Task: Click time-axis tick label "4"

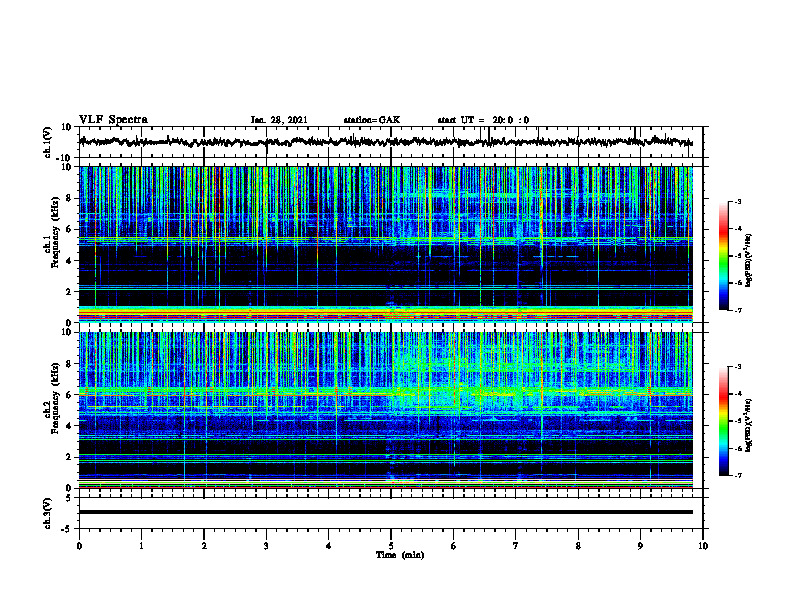Action: [x=329, y=546]
